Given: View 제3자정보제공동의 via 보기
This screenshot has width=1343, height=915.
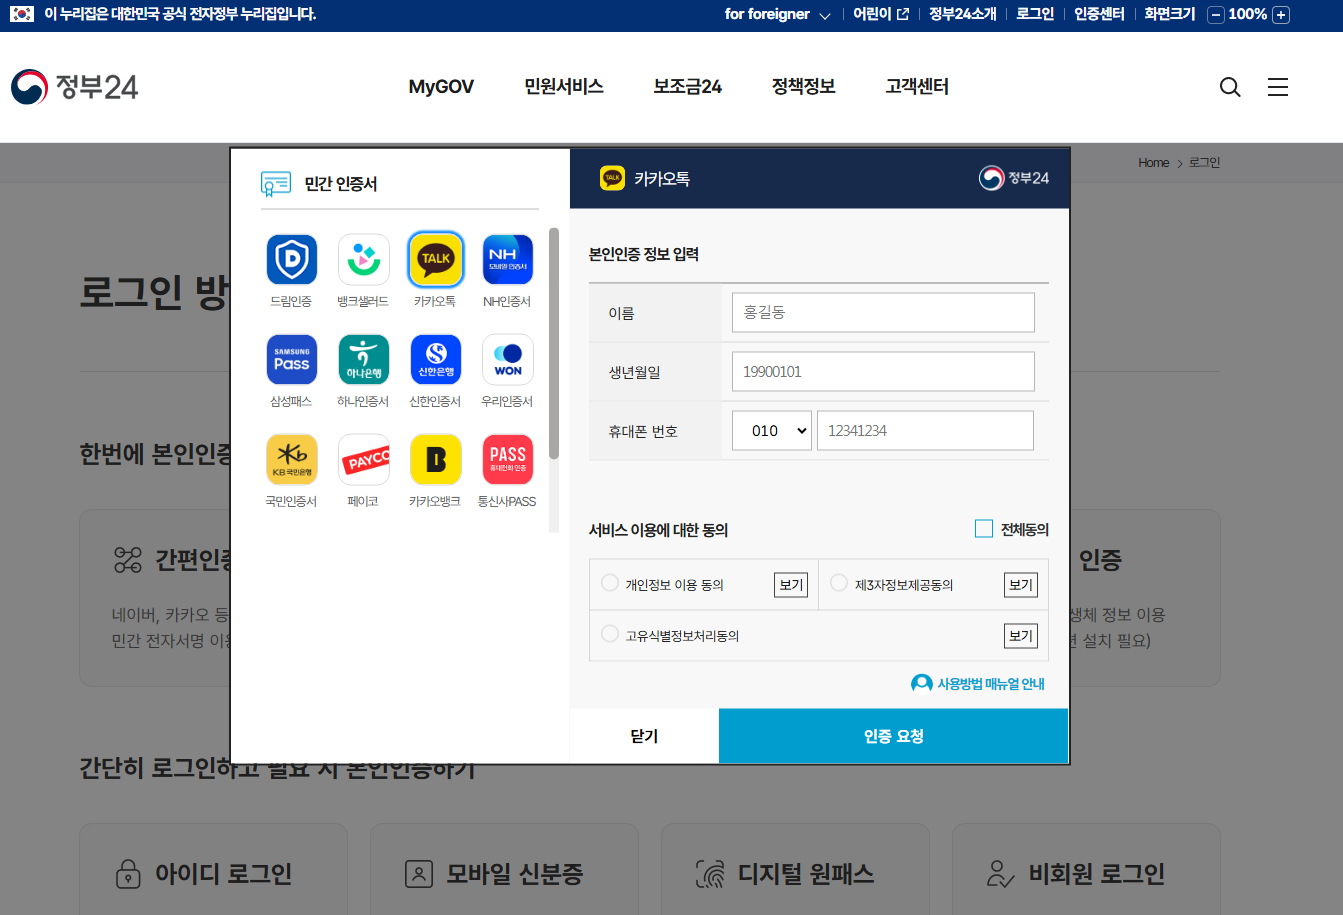Looking at the screenshot, I should point(1021,585).
